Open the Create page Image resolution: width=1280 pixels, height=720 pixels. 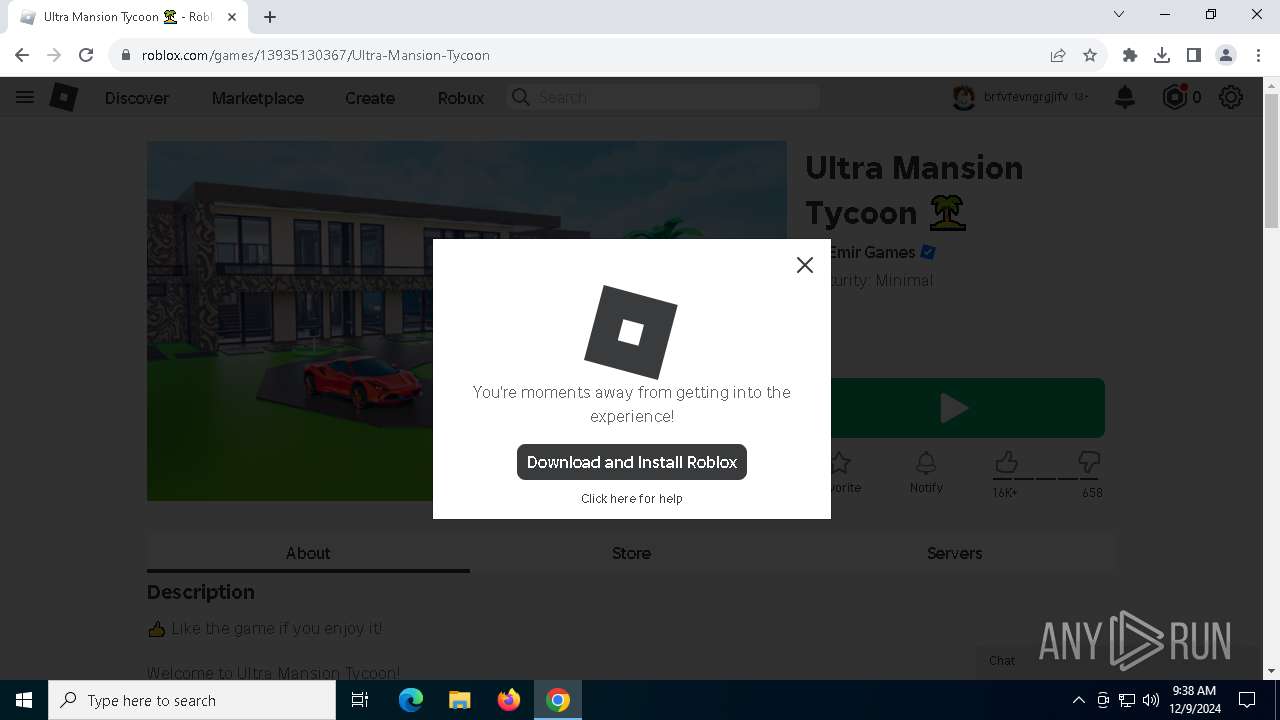[x=370, y=98]
